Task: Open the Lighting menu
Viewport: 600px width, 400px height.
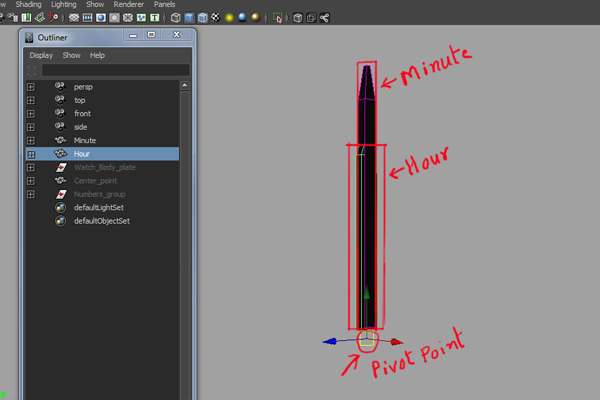Action: click(x=64, y=4)
